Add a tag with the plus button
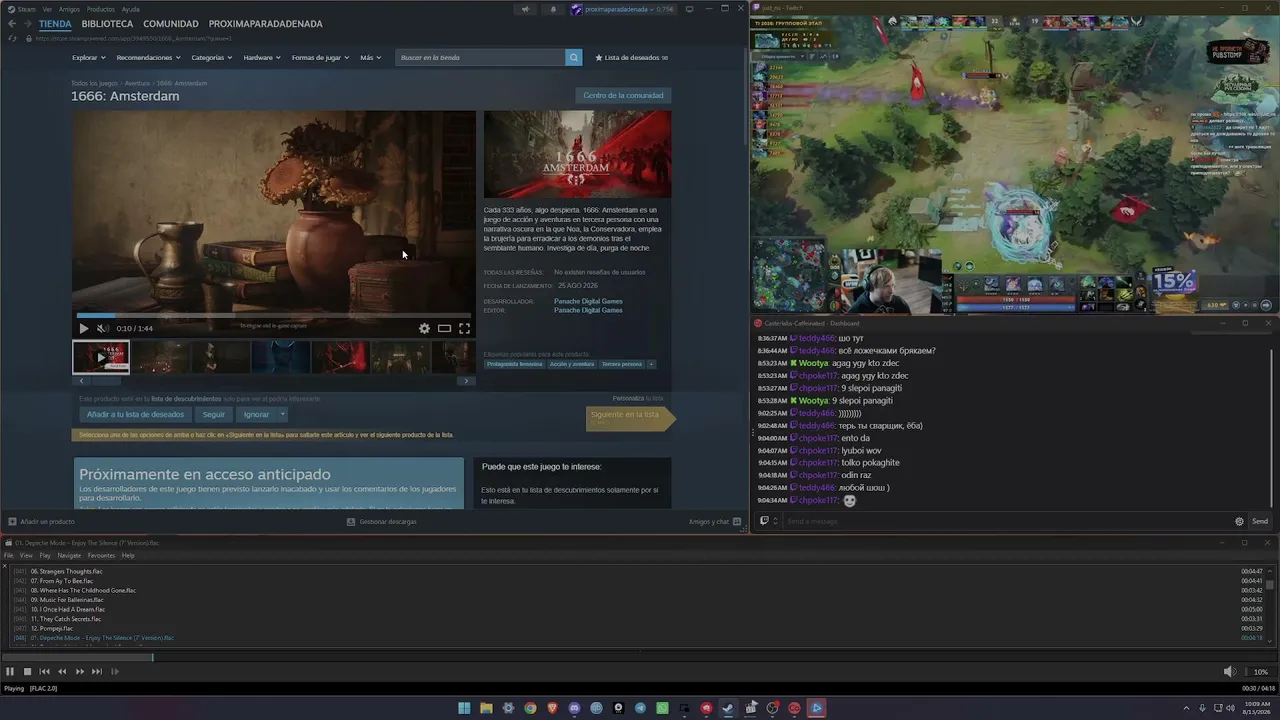1280x720 pixels. point(651,364)
